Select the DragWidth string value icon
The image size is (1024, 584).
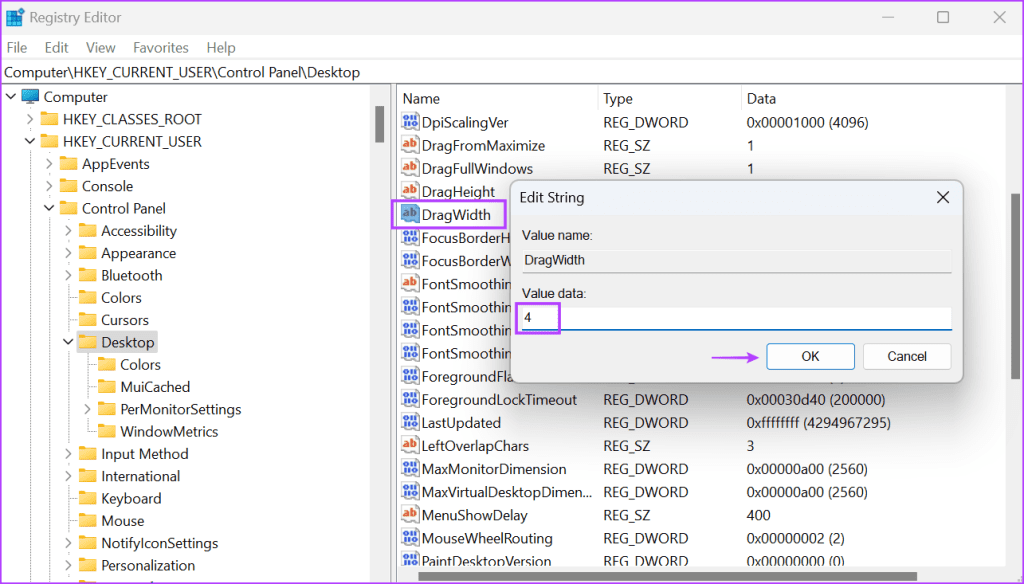click(x=411, y=214)
